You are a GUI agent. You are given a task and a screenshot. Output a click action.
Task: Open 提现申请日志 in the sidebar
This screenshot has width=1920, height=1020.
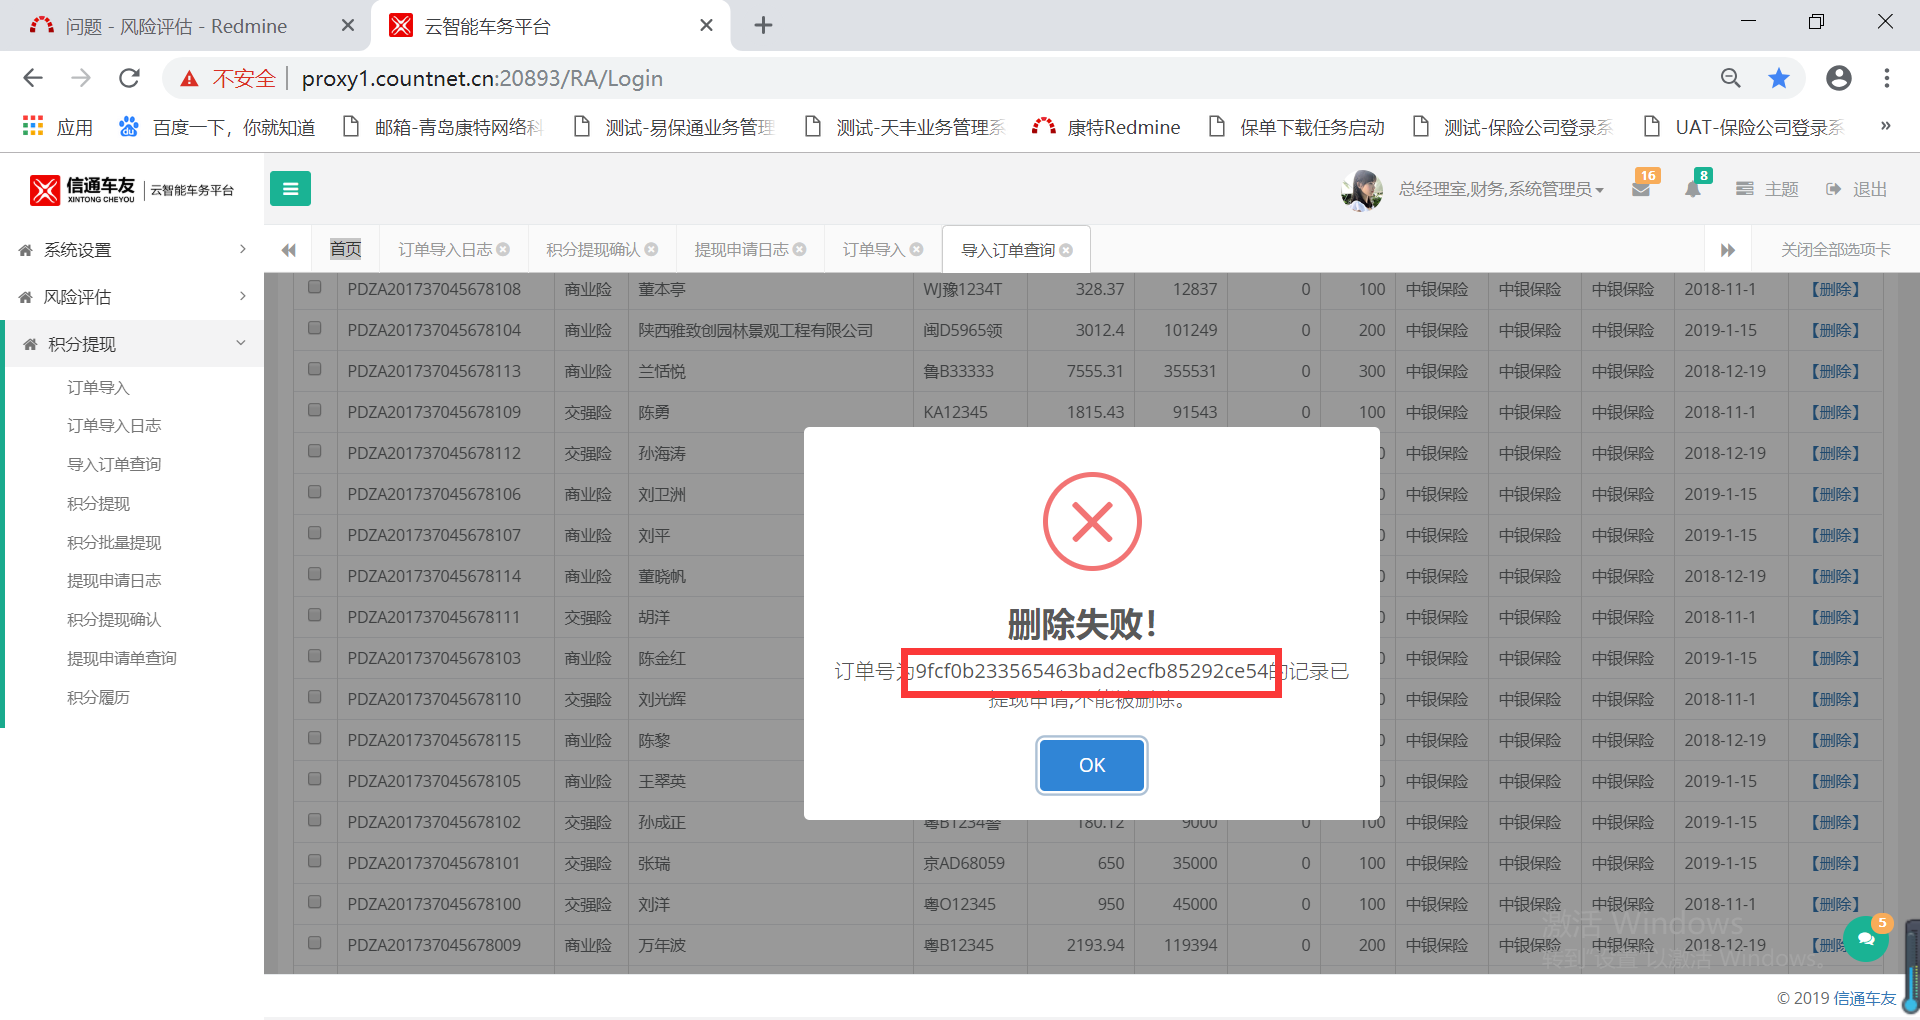pos(114,581)
